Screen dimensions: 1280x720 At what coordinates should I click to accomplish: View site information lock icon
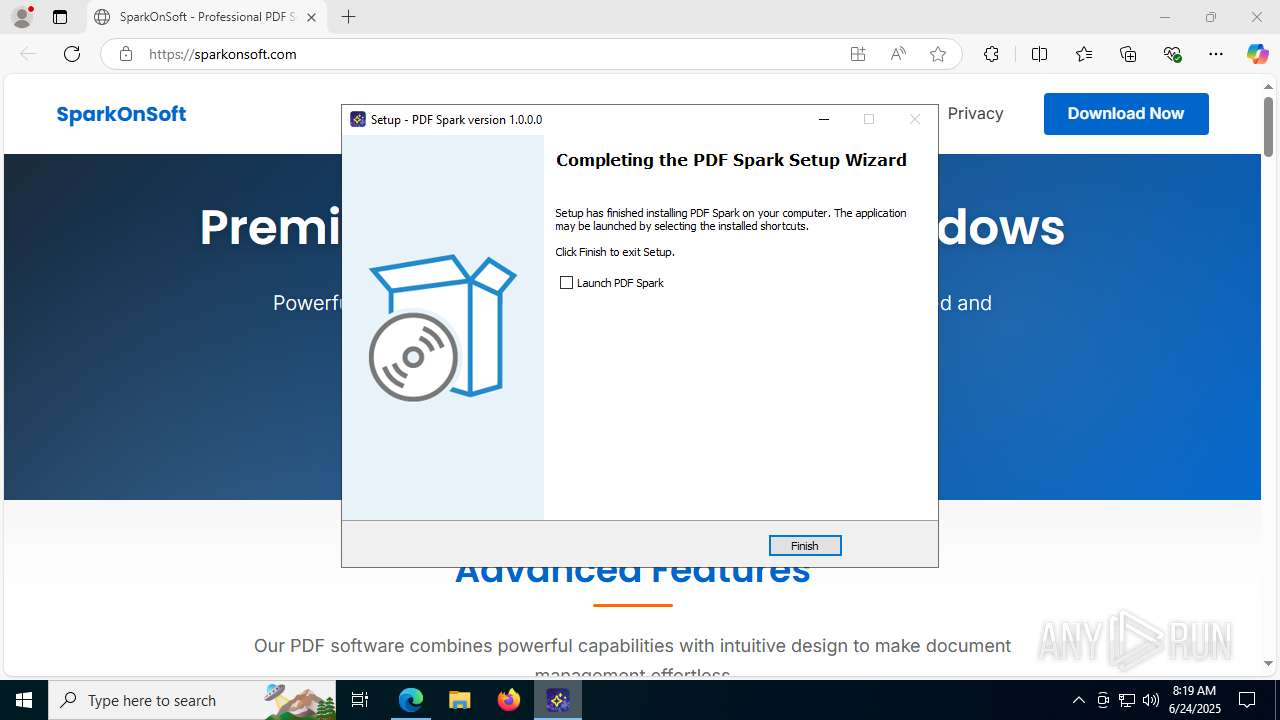coord(126,54)
